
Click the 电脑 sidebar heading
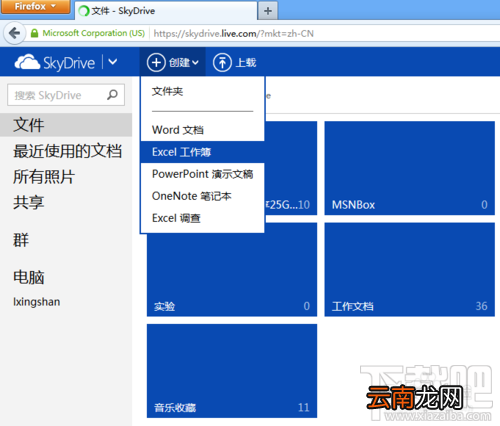(29, 277)
